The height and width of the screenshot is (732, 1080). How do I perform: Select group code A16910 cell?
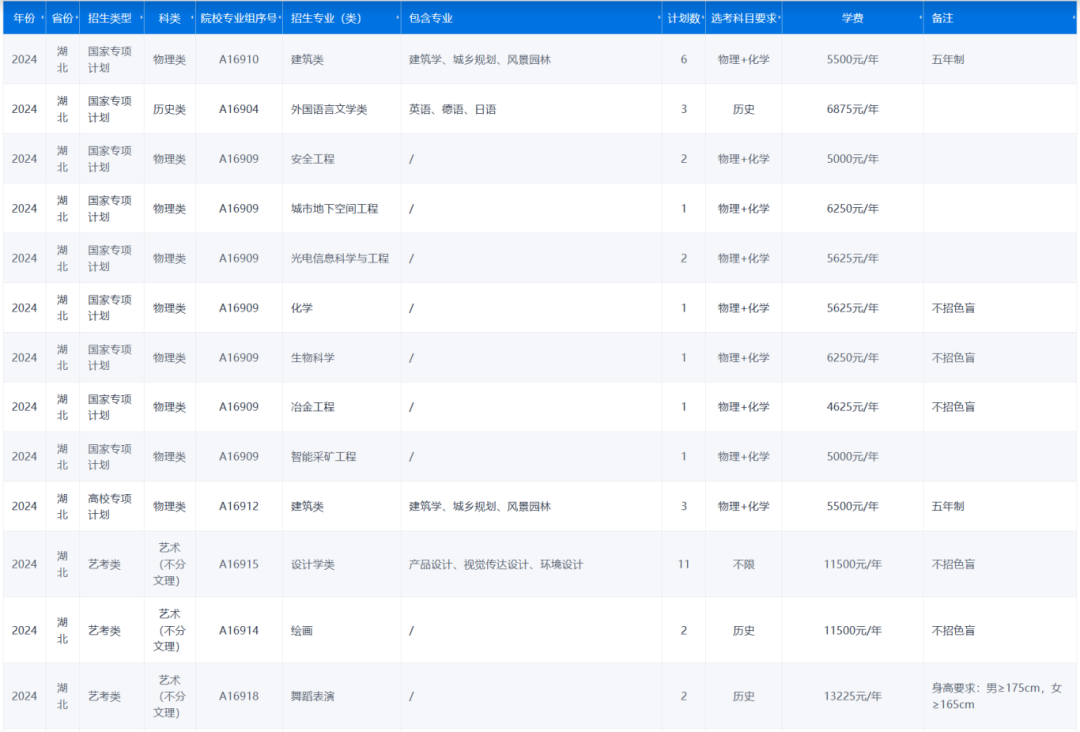tap(239, 59)
